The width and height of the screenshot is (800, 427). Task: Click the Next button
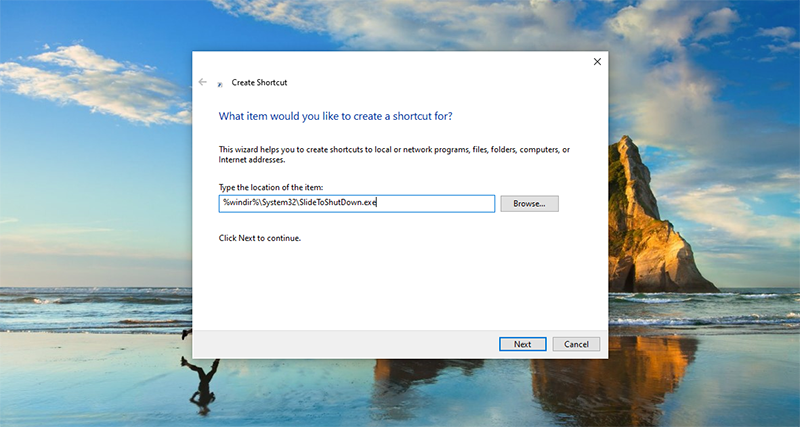tap(522, 344)
